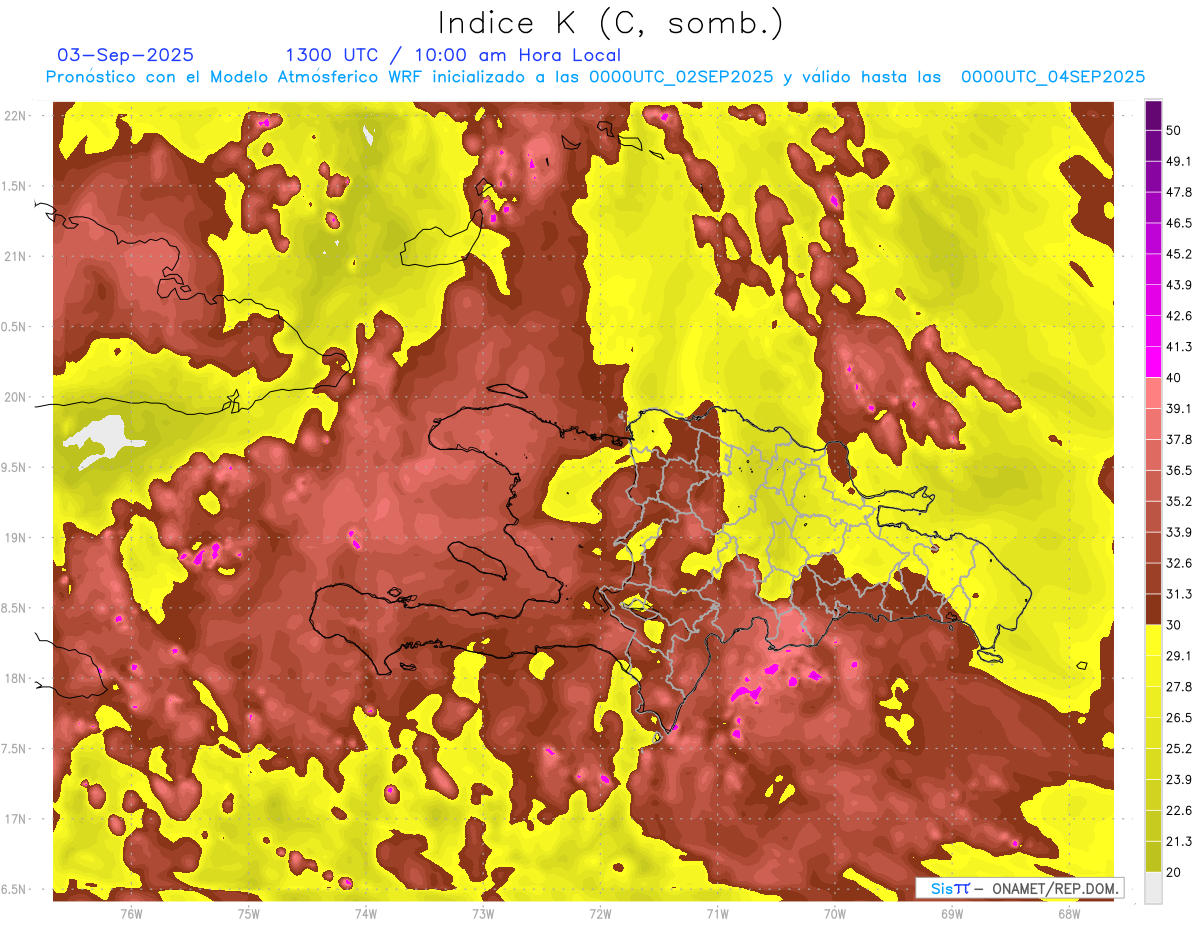The width and height of the screenshot is (1200, 927).
Task: Click the map title 'Indice K (C, somb.)'
Action: 610,23
